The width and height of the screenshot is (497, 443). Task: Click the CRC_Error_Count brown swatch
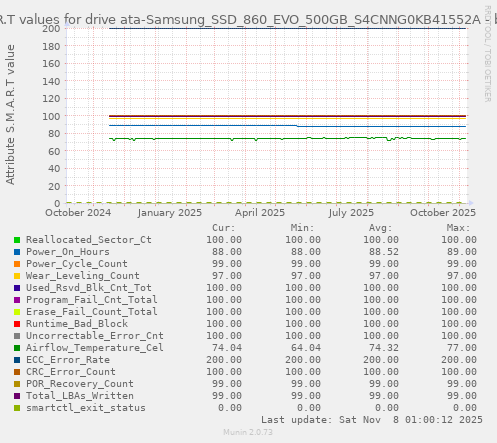click(x=17, y=372)
